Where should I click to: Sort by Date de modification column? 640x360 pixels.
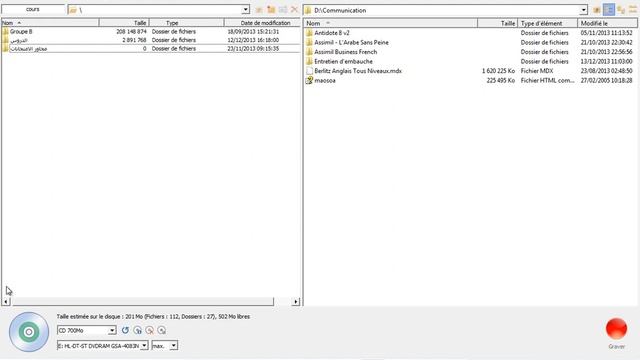coord(262,23)
